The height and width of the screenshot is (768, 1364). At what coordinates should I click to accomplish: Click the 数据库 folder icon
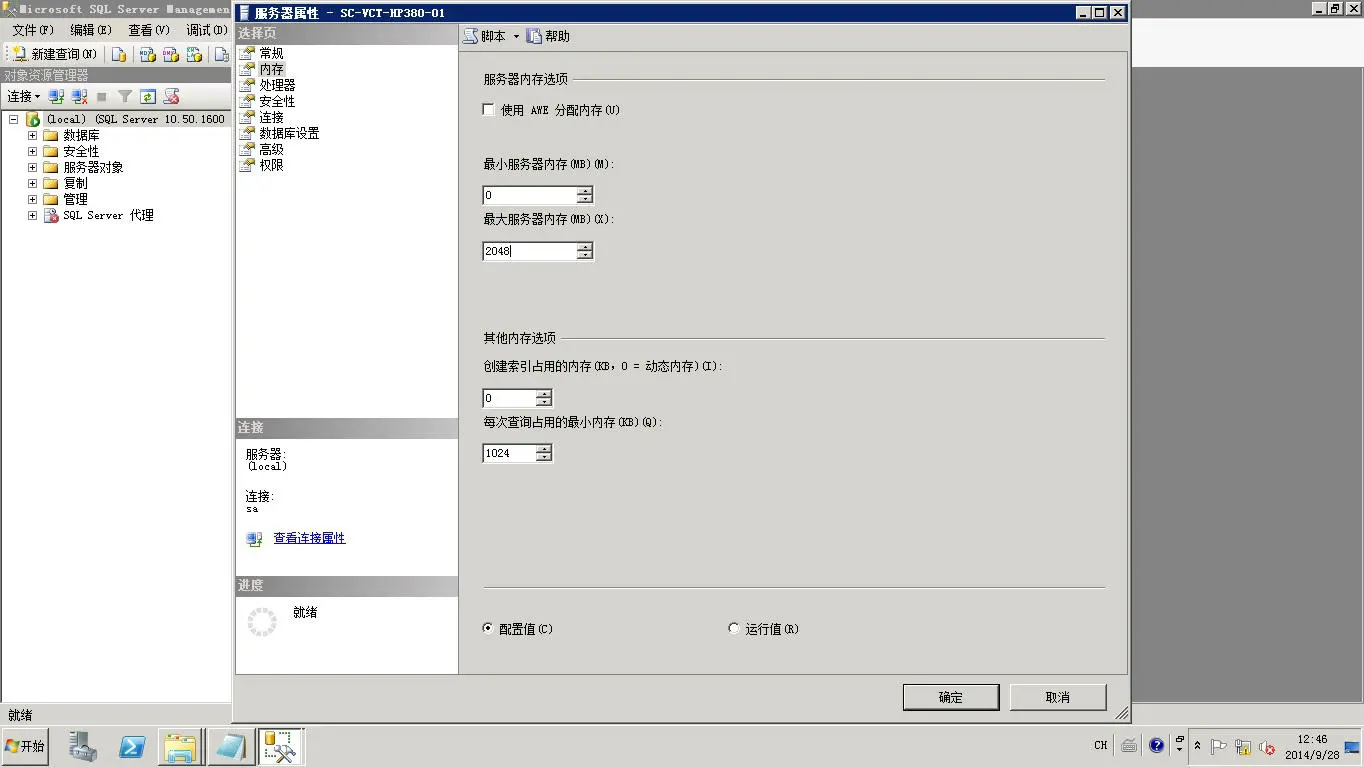click(x=51, y=135)
